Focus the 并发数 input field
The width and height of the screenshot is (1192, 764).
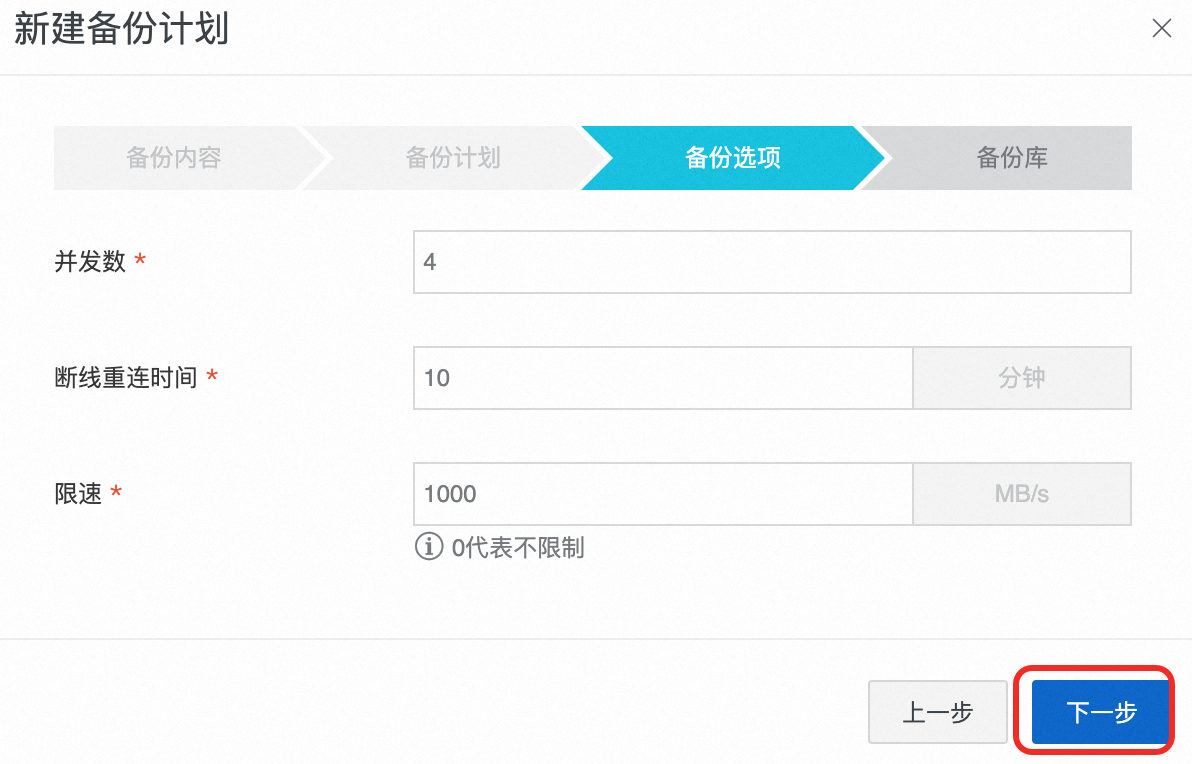[x=772, y=262]
